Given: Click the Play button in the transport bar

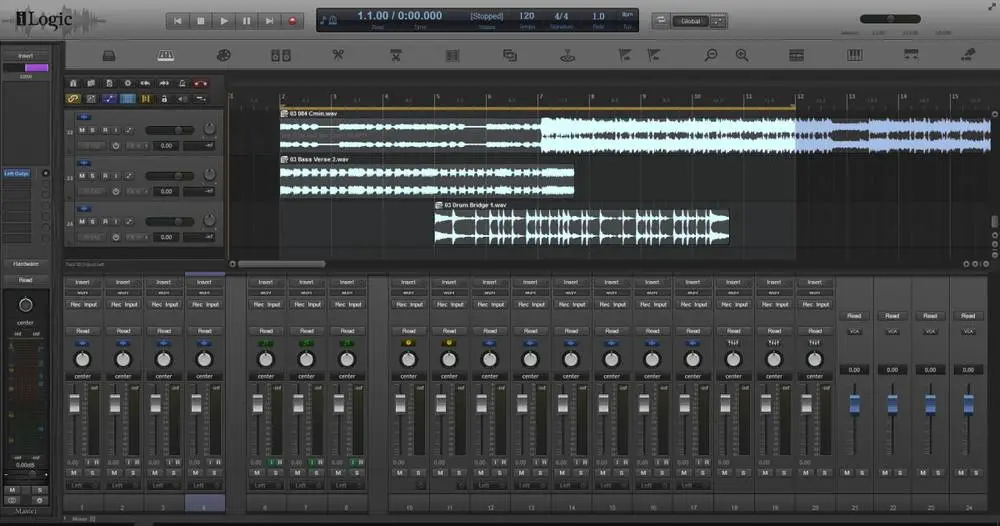Looking at the screenshot, I should 223,20.
